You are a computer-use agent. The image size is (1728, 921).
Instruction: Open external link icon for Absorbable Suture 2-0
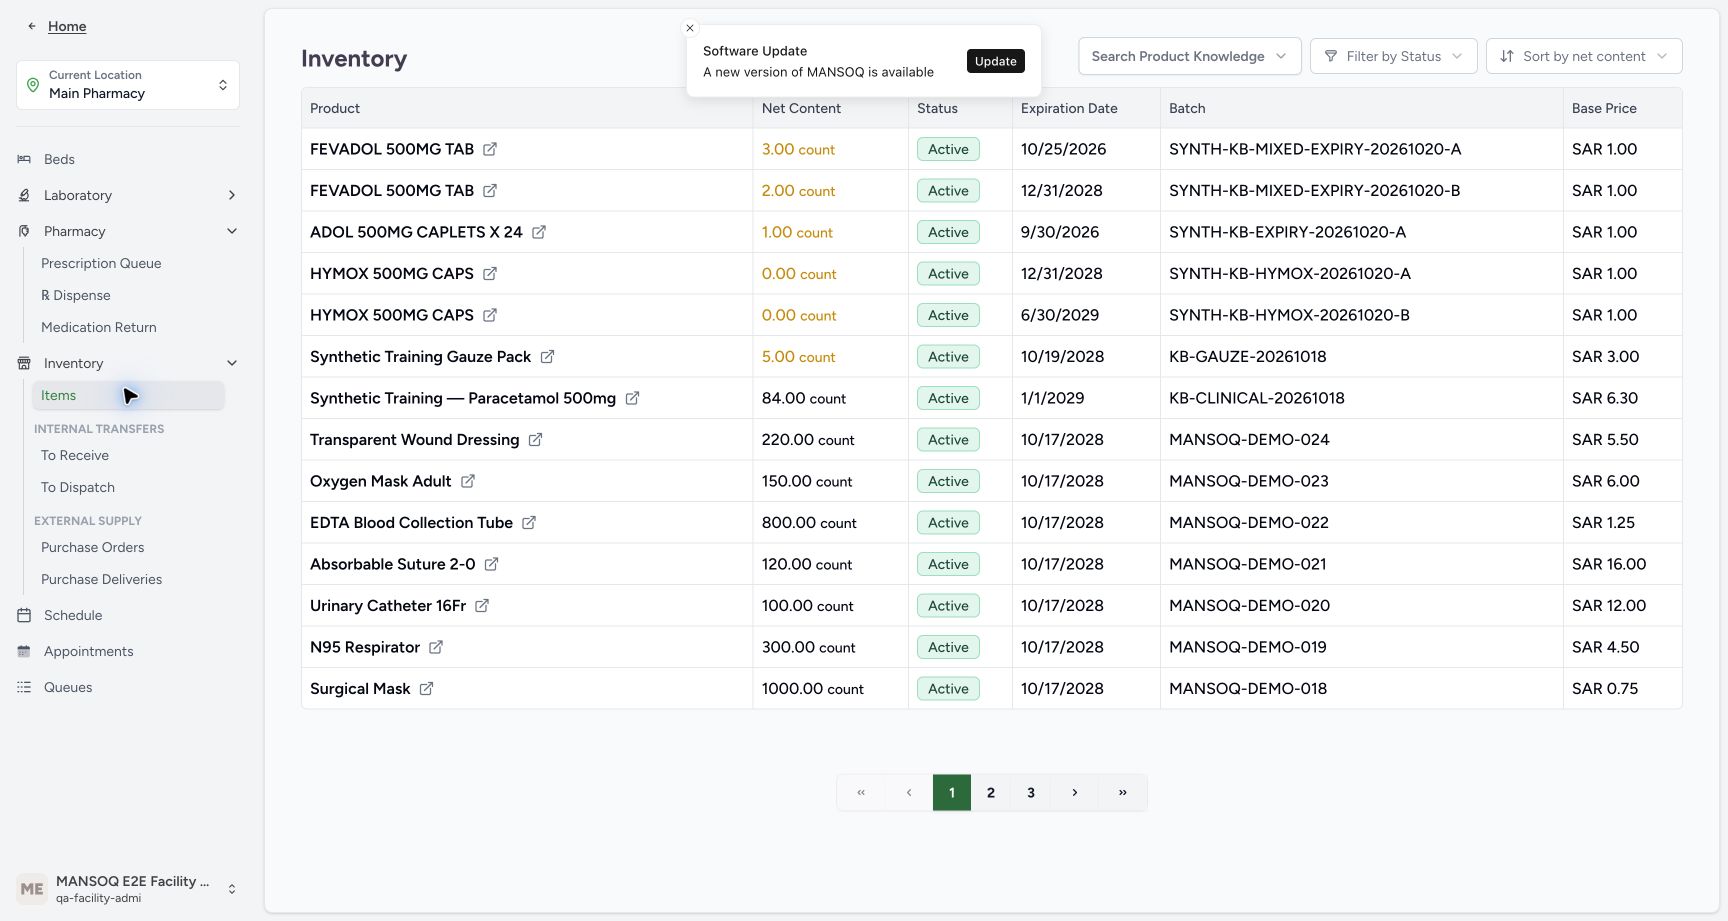click(491, 564)
